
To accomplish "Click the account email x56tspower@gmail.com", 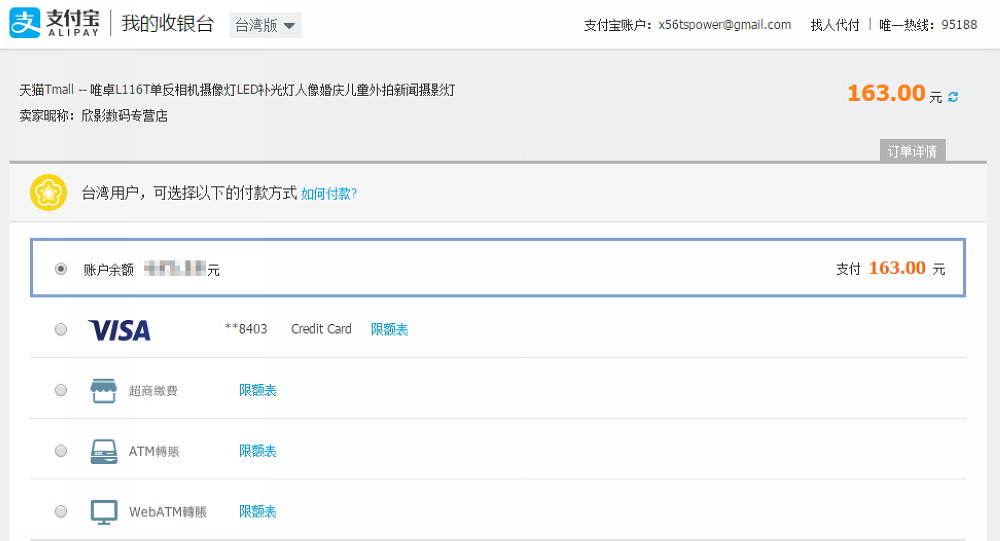I will pos(724,25).
